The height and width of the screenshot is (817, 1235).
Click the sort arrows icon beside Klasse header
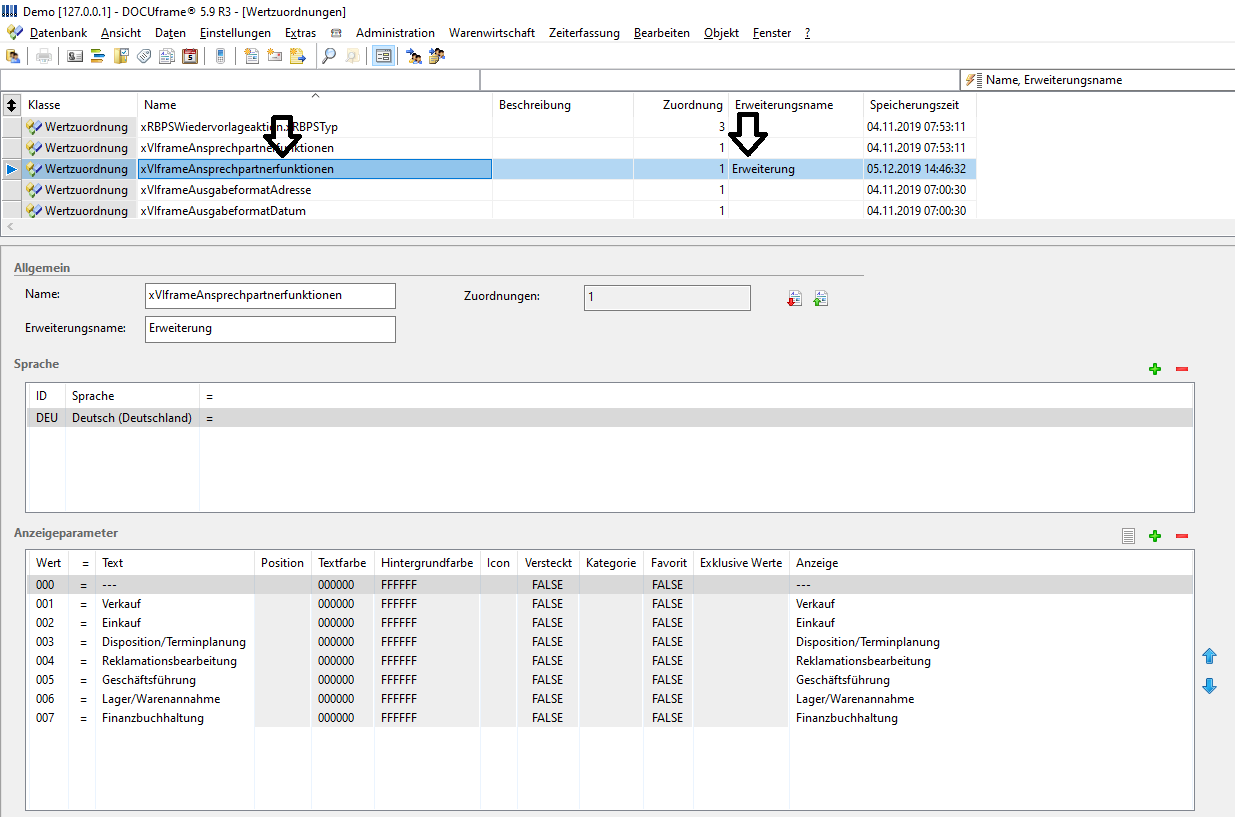pyautogui.click(x=12, y=104)
